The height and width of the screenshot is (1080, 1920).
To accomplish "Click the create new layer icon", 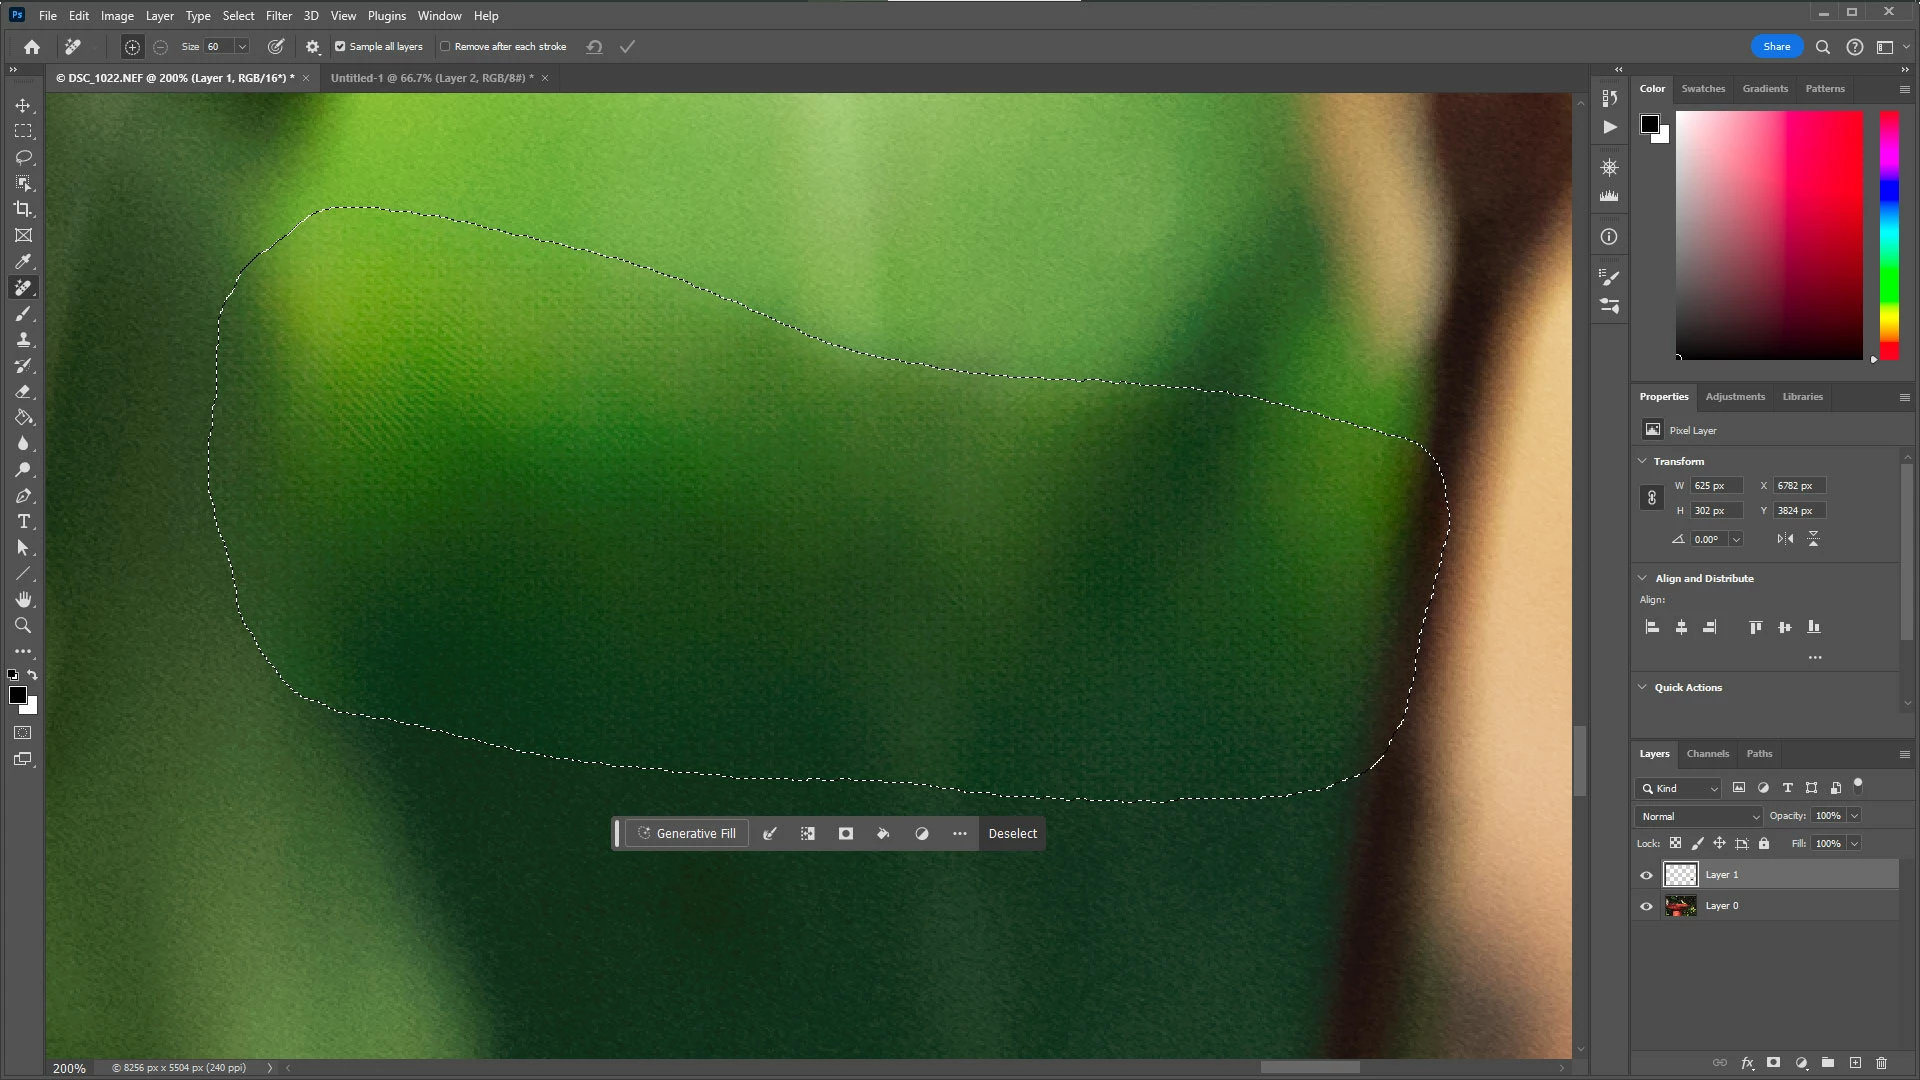I will [x=1855, y=1063].
